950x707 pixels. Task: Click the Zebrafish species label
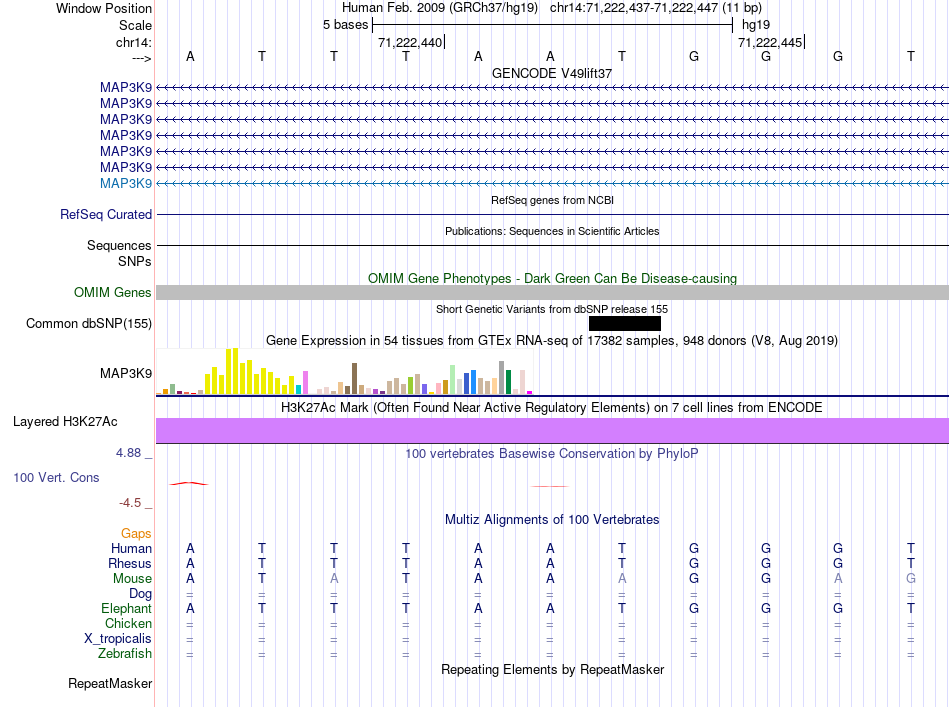coord(125,654)
